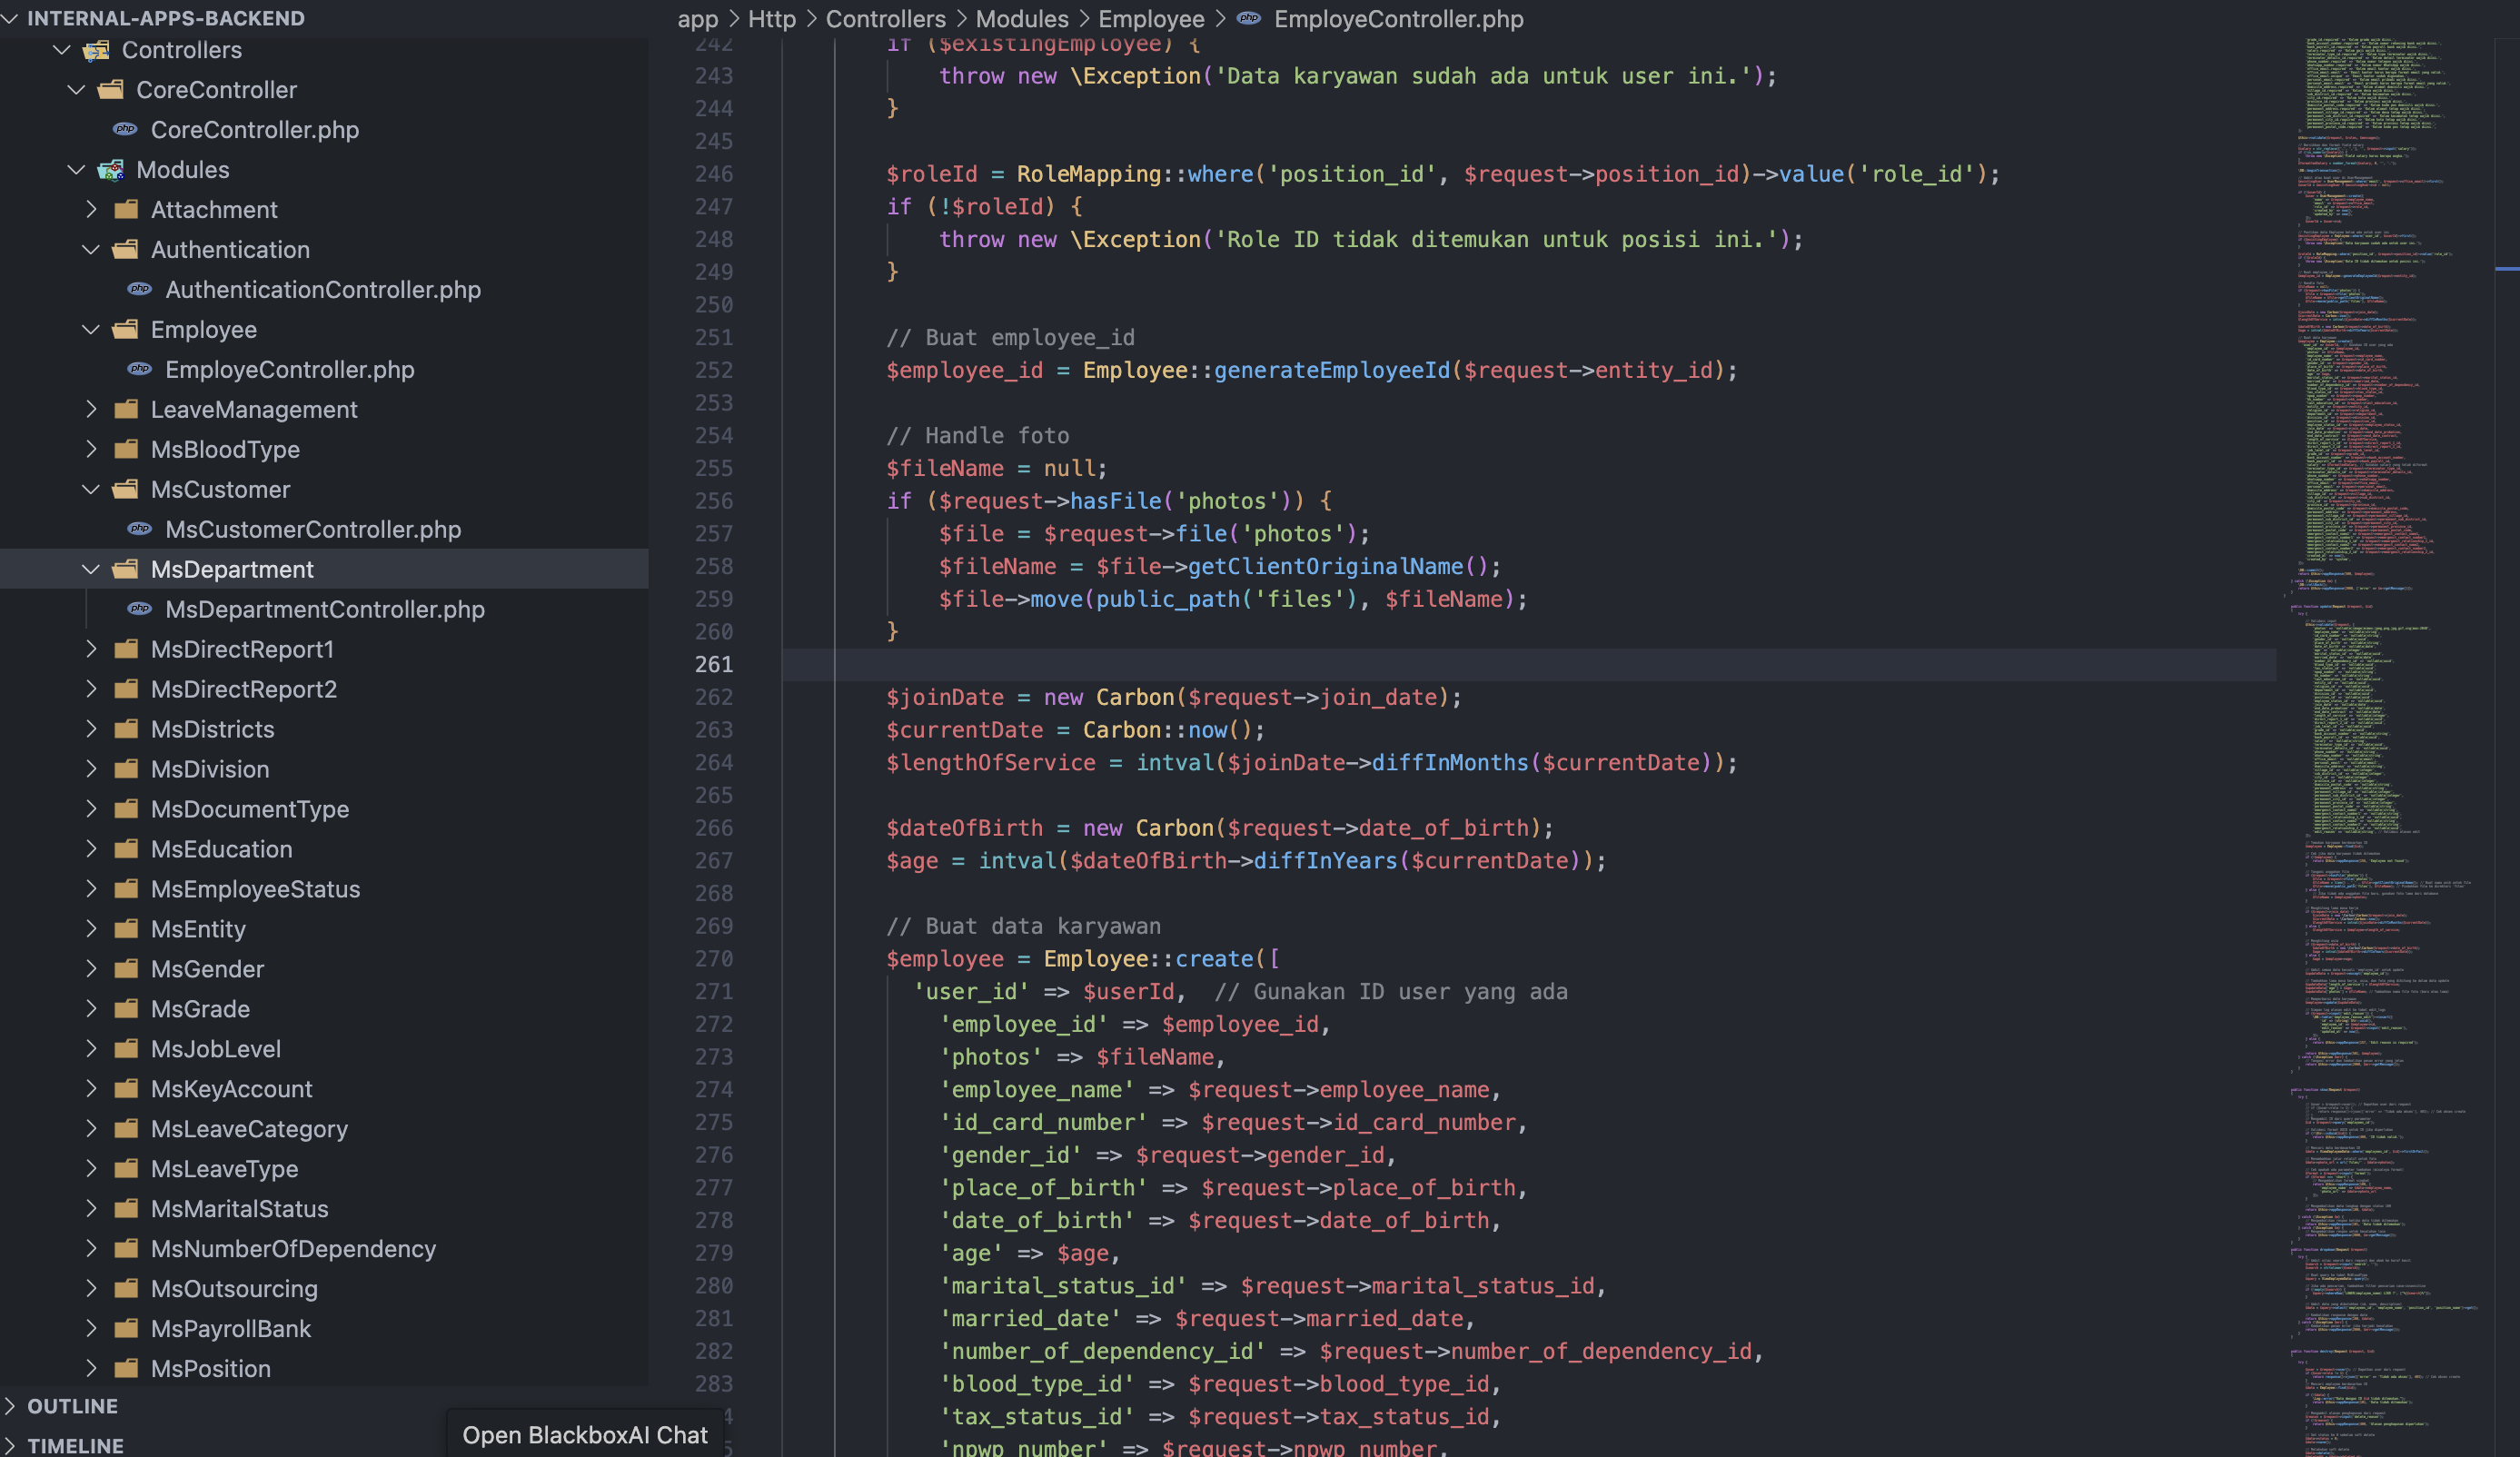Click the Modules folder icon
Image resolution: width=2520 pixels, height=1457 pixels.
[x=111, y=170]
